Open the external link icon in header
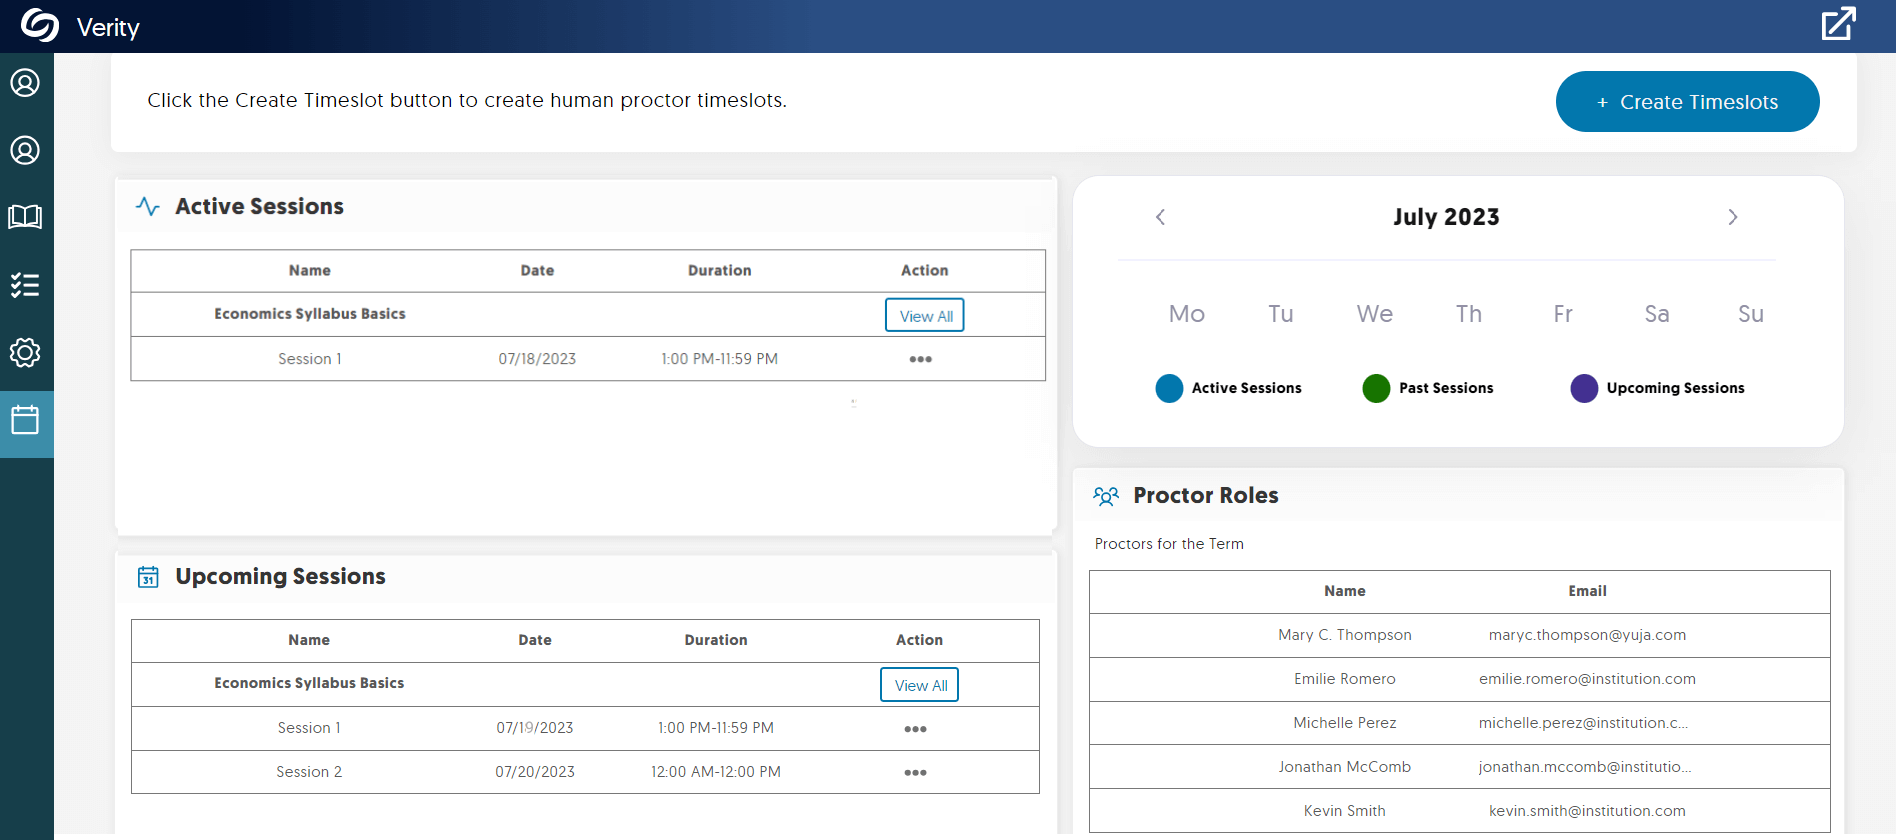The height and width of the screenshot is (840, 1896). (1838, 24)
